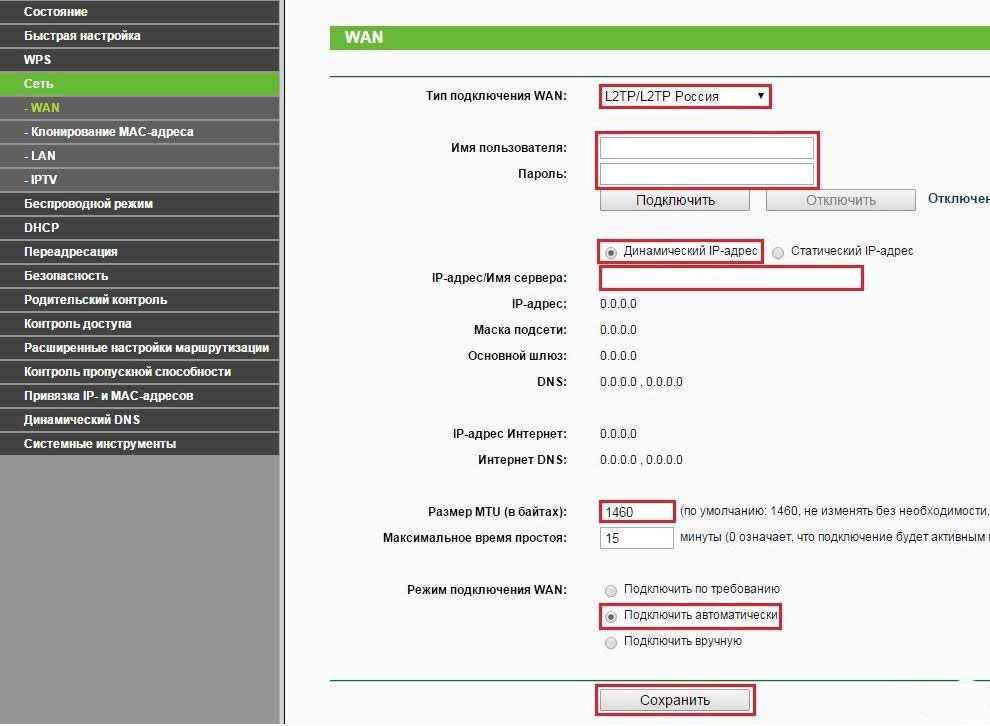
Task: Expand Беспроводной режим section
Action: click(x=88, y=204)
